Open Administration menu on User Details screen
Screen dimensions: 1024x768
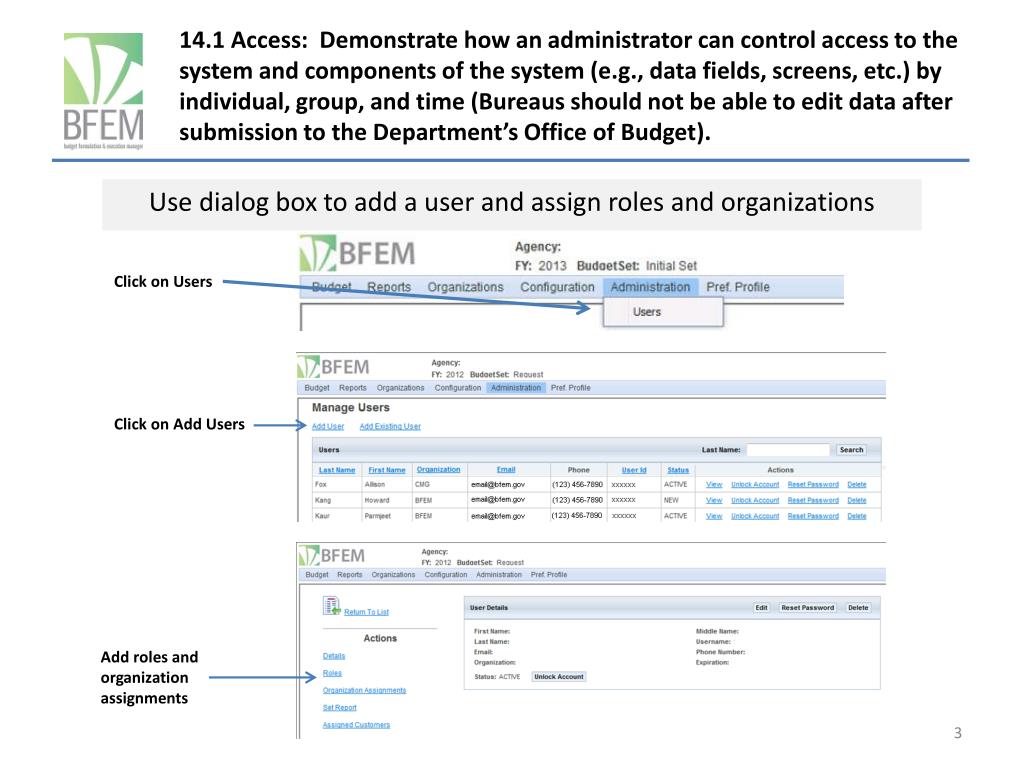499,575
